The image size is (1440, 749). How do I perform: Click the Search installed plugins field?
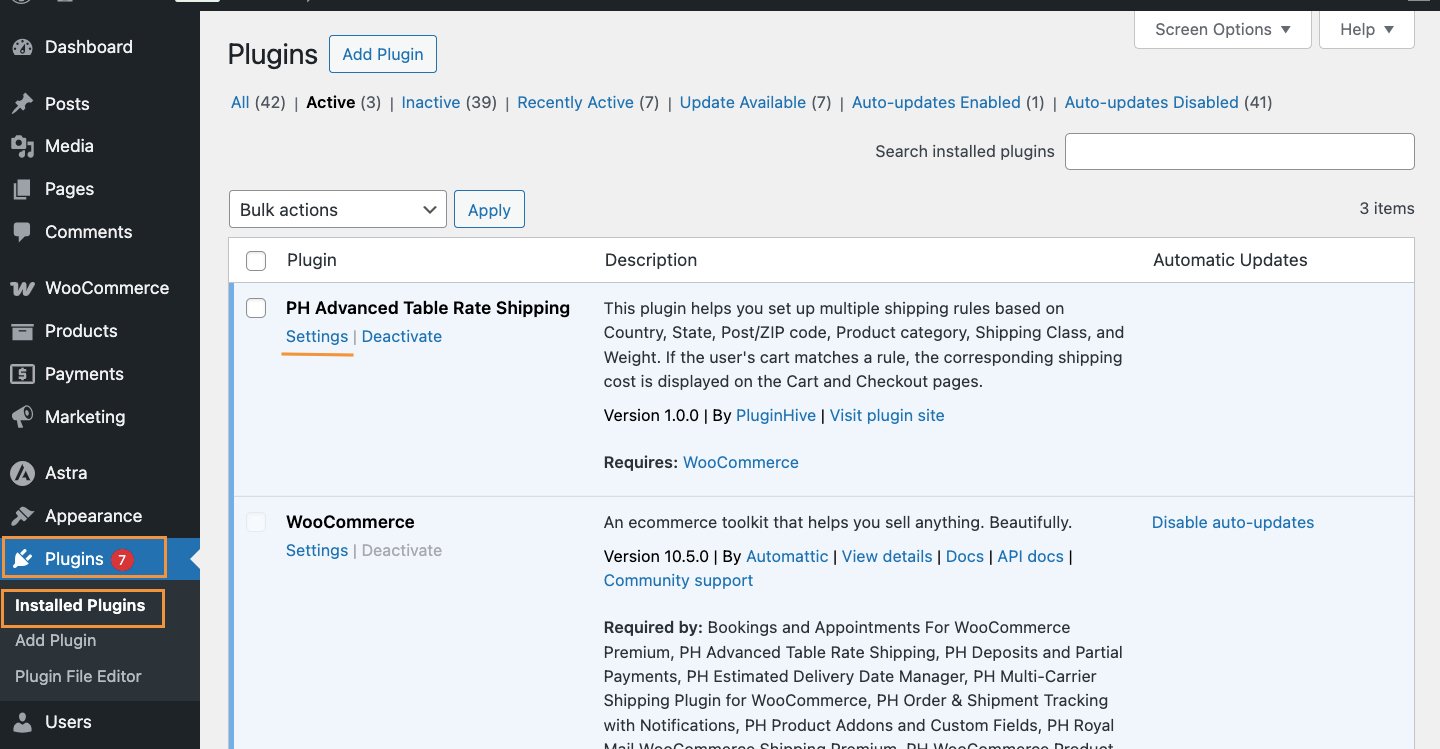tap(1239, 152)
